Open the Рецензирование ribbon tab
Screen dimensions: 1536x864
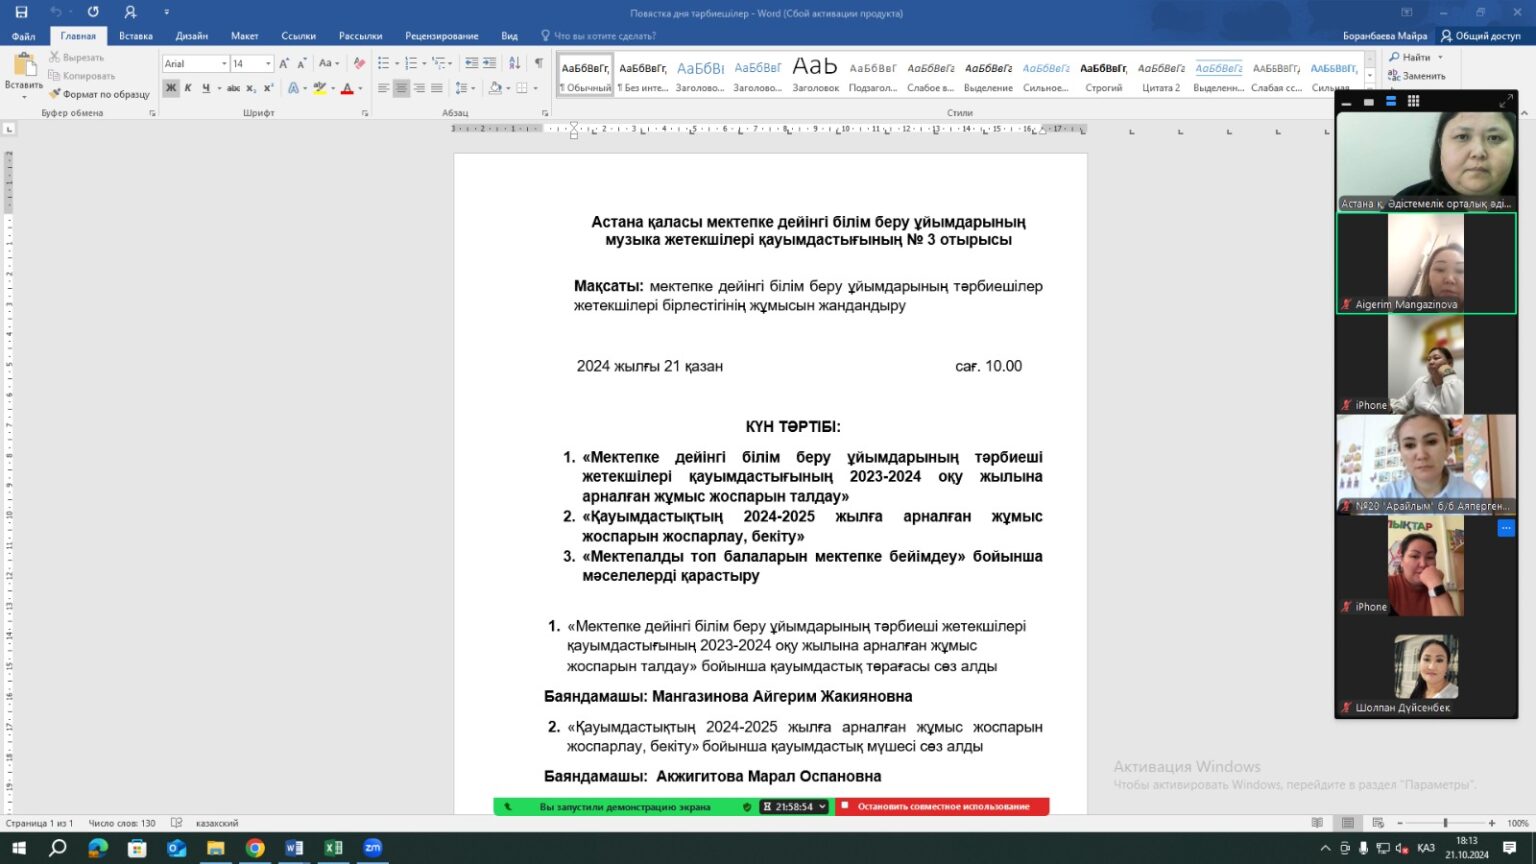tap(441, 36)
